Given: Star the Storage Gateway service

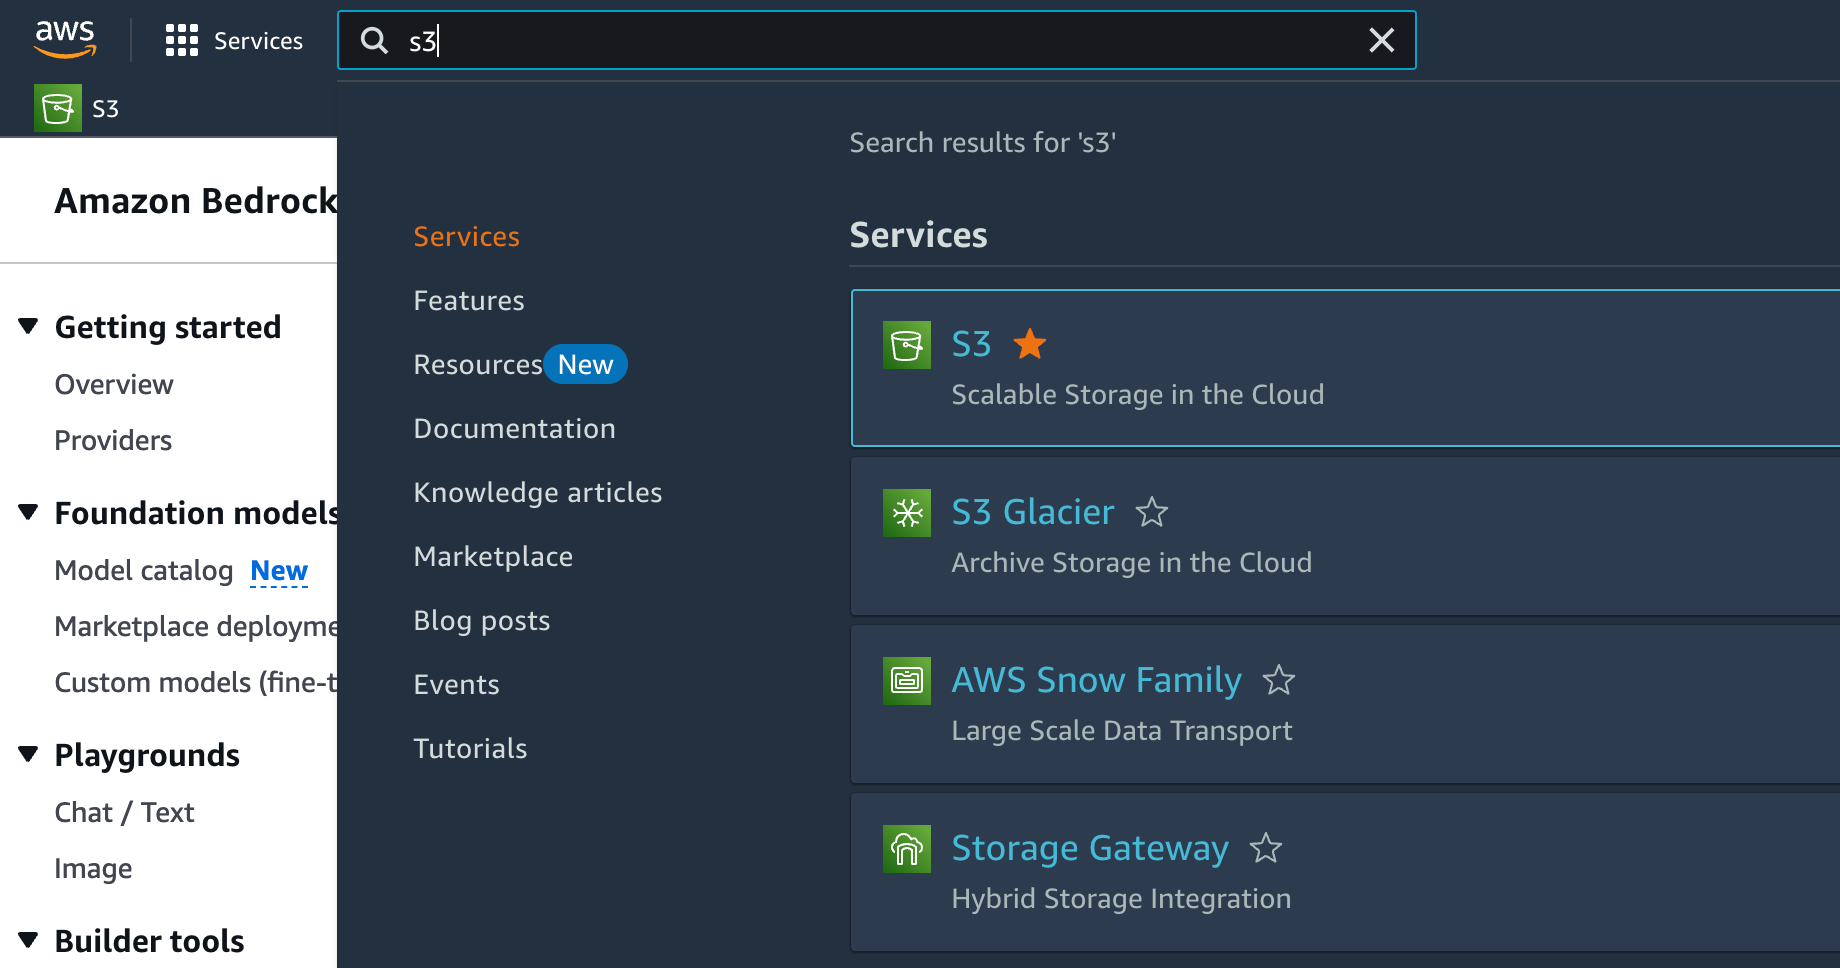Looking at the screenshot, I should [1265, 848].
